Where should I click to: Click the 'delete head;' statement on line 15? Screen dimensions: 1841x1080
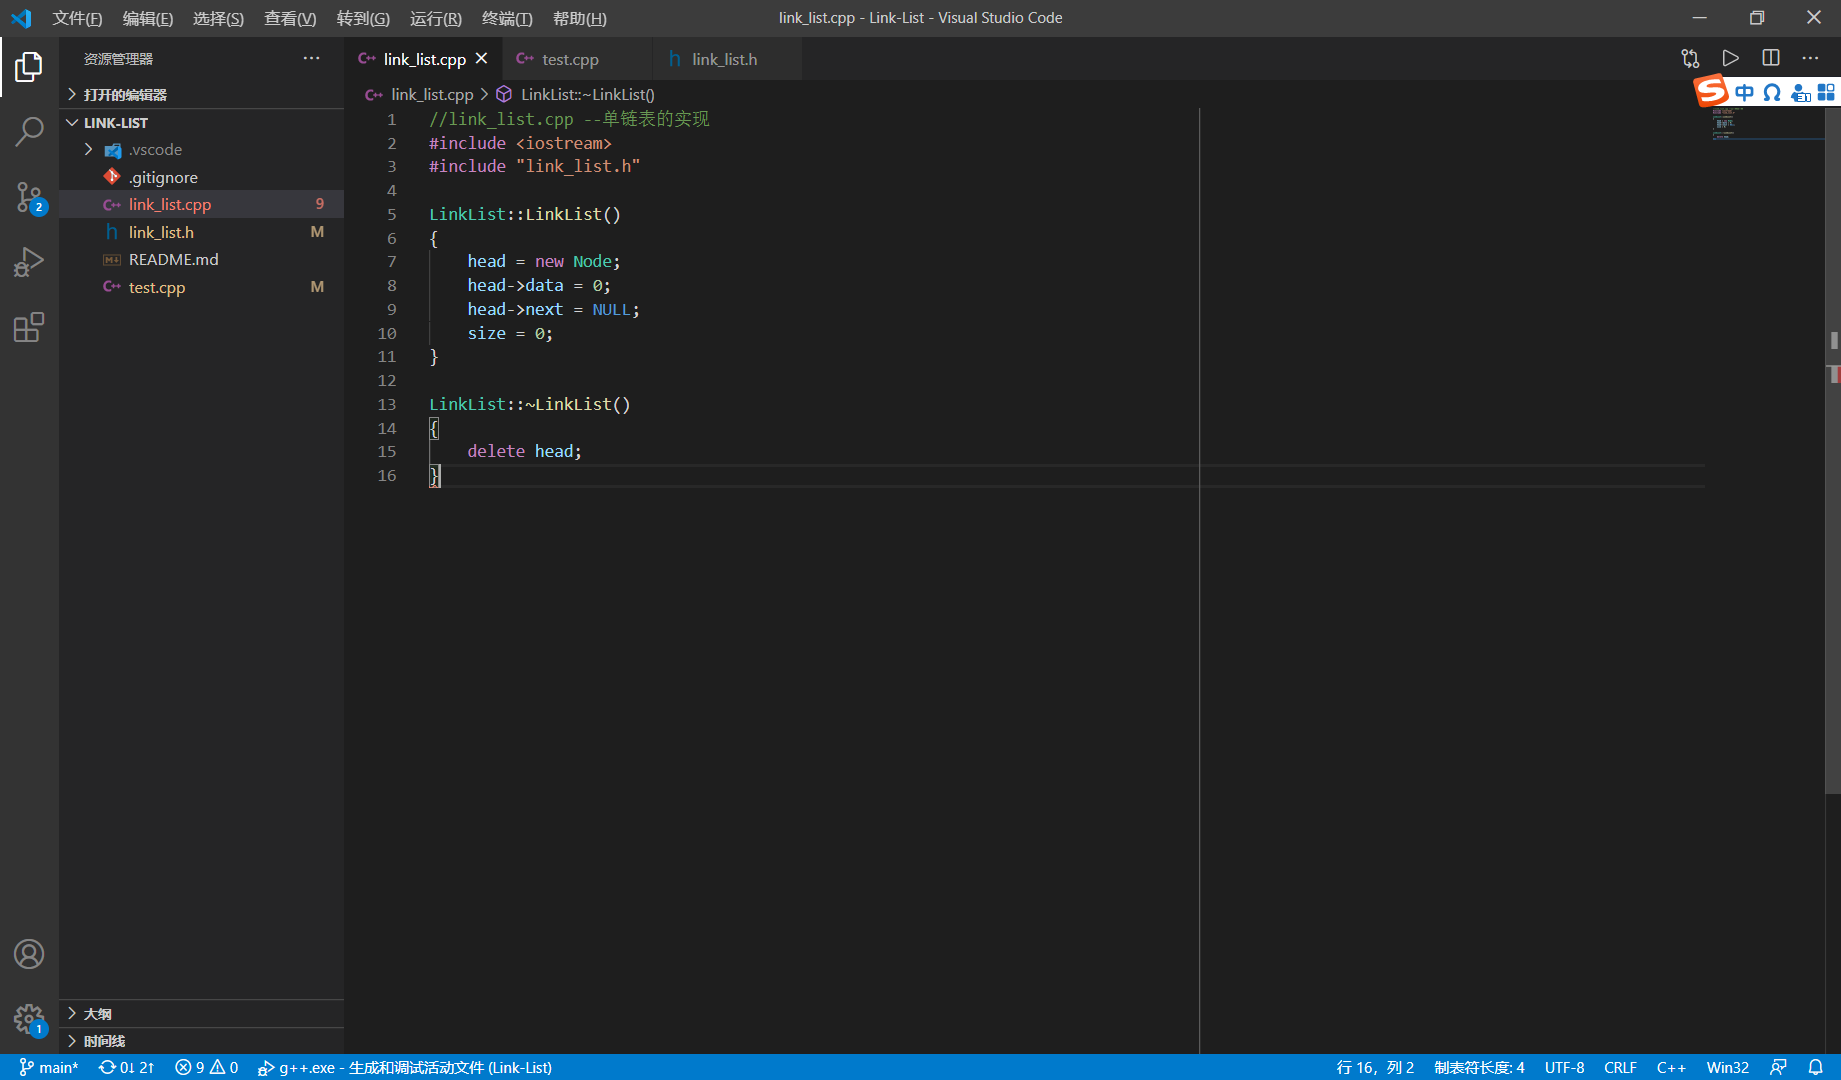point(524,451)
